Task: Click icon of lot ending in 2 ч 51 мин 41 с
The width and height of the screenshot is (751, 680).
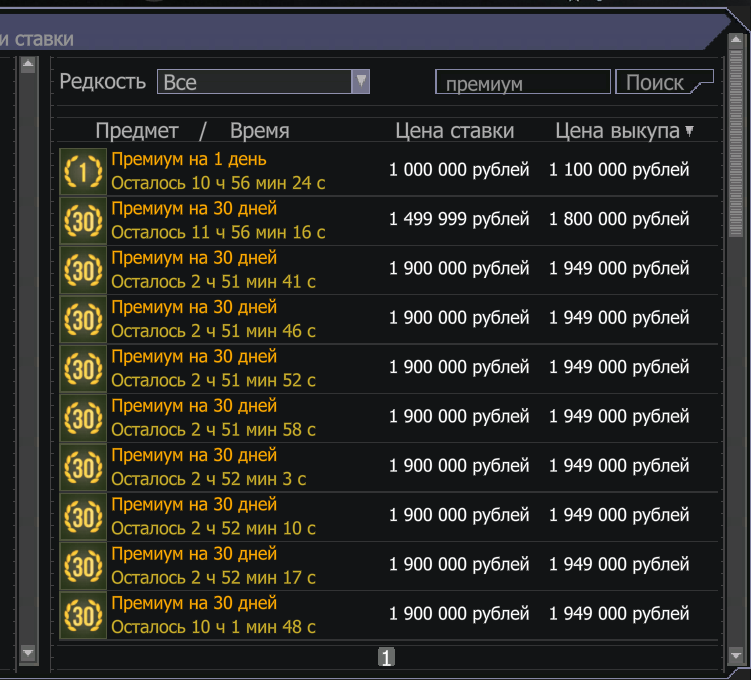Action: (x=83, y=270)
